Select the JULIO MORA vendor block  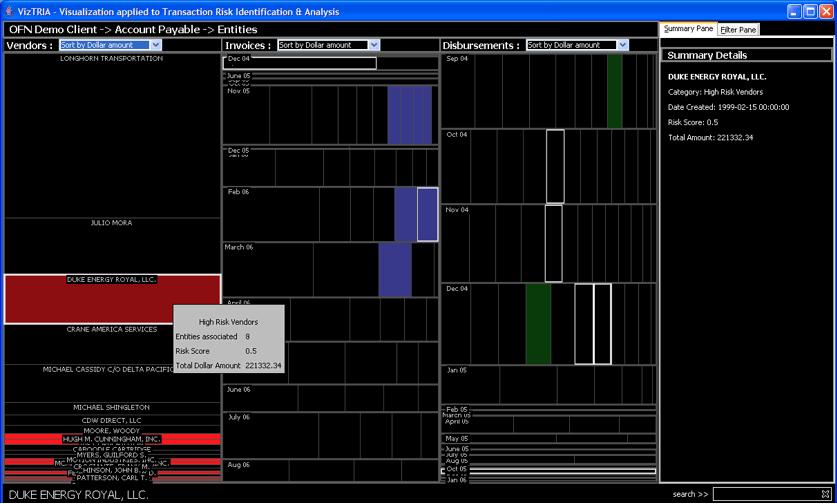point(112,246)
